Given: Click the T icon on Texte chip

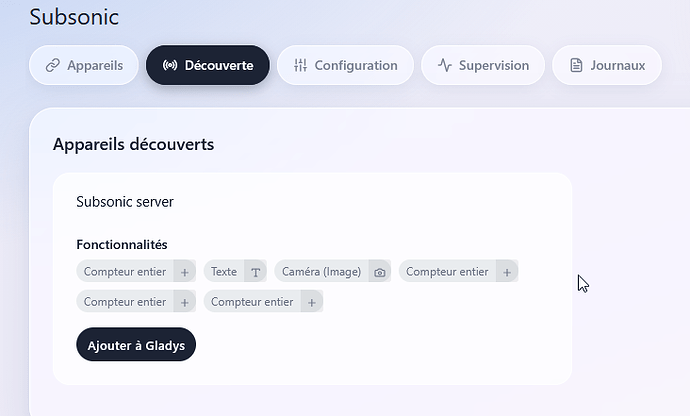Looking at the screenshot, I should click(x=256, y=272).
